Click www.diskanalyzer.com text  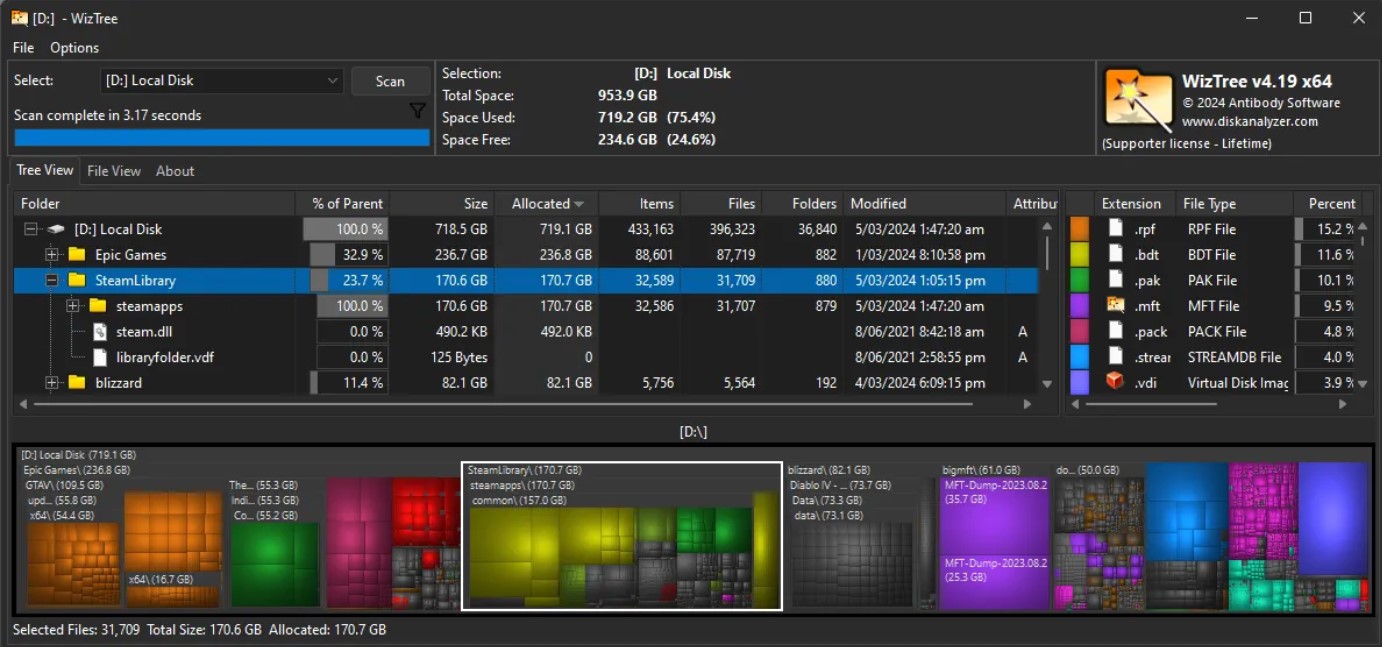[1250, 121]
